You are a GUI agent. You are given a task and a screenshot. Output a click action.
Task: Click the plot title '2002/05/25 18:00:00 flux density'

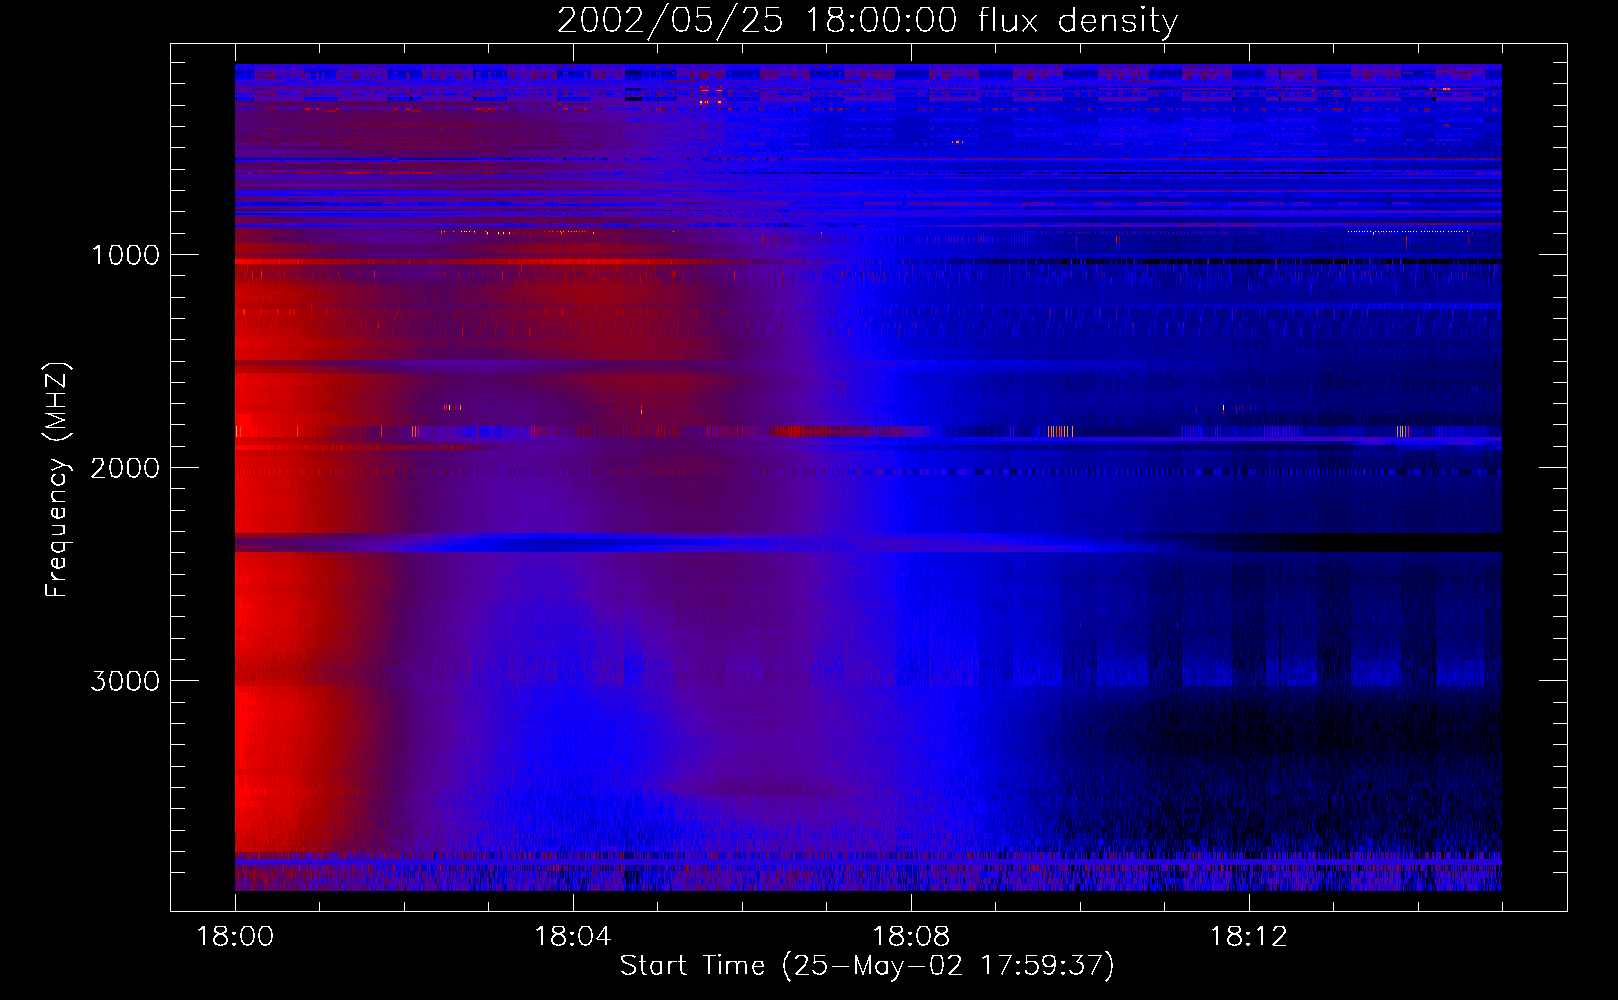pos(867,20)
